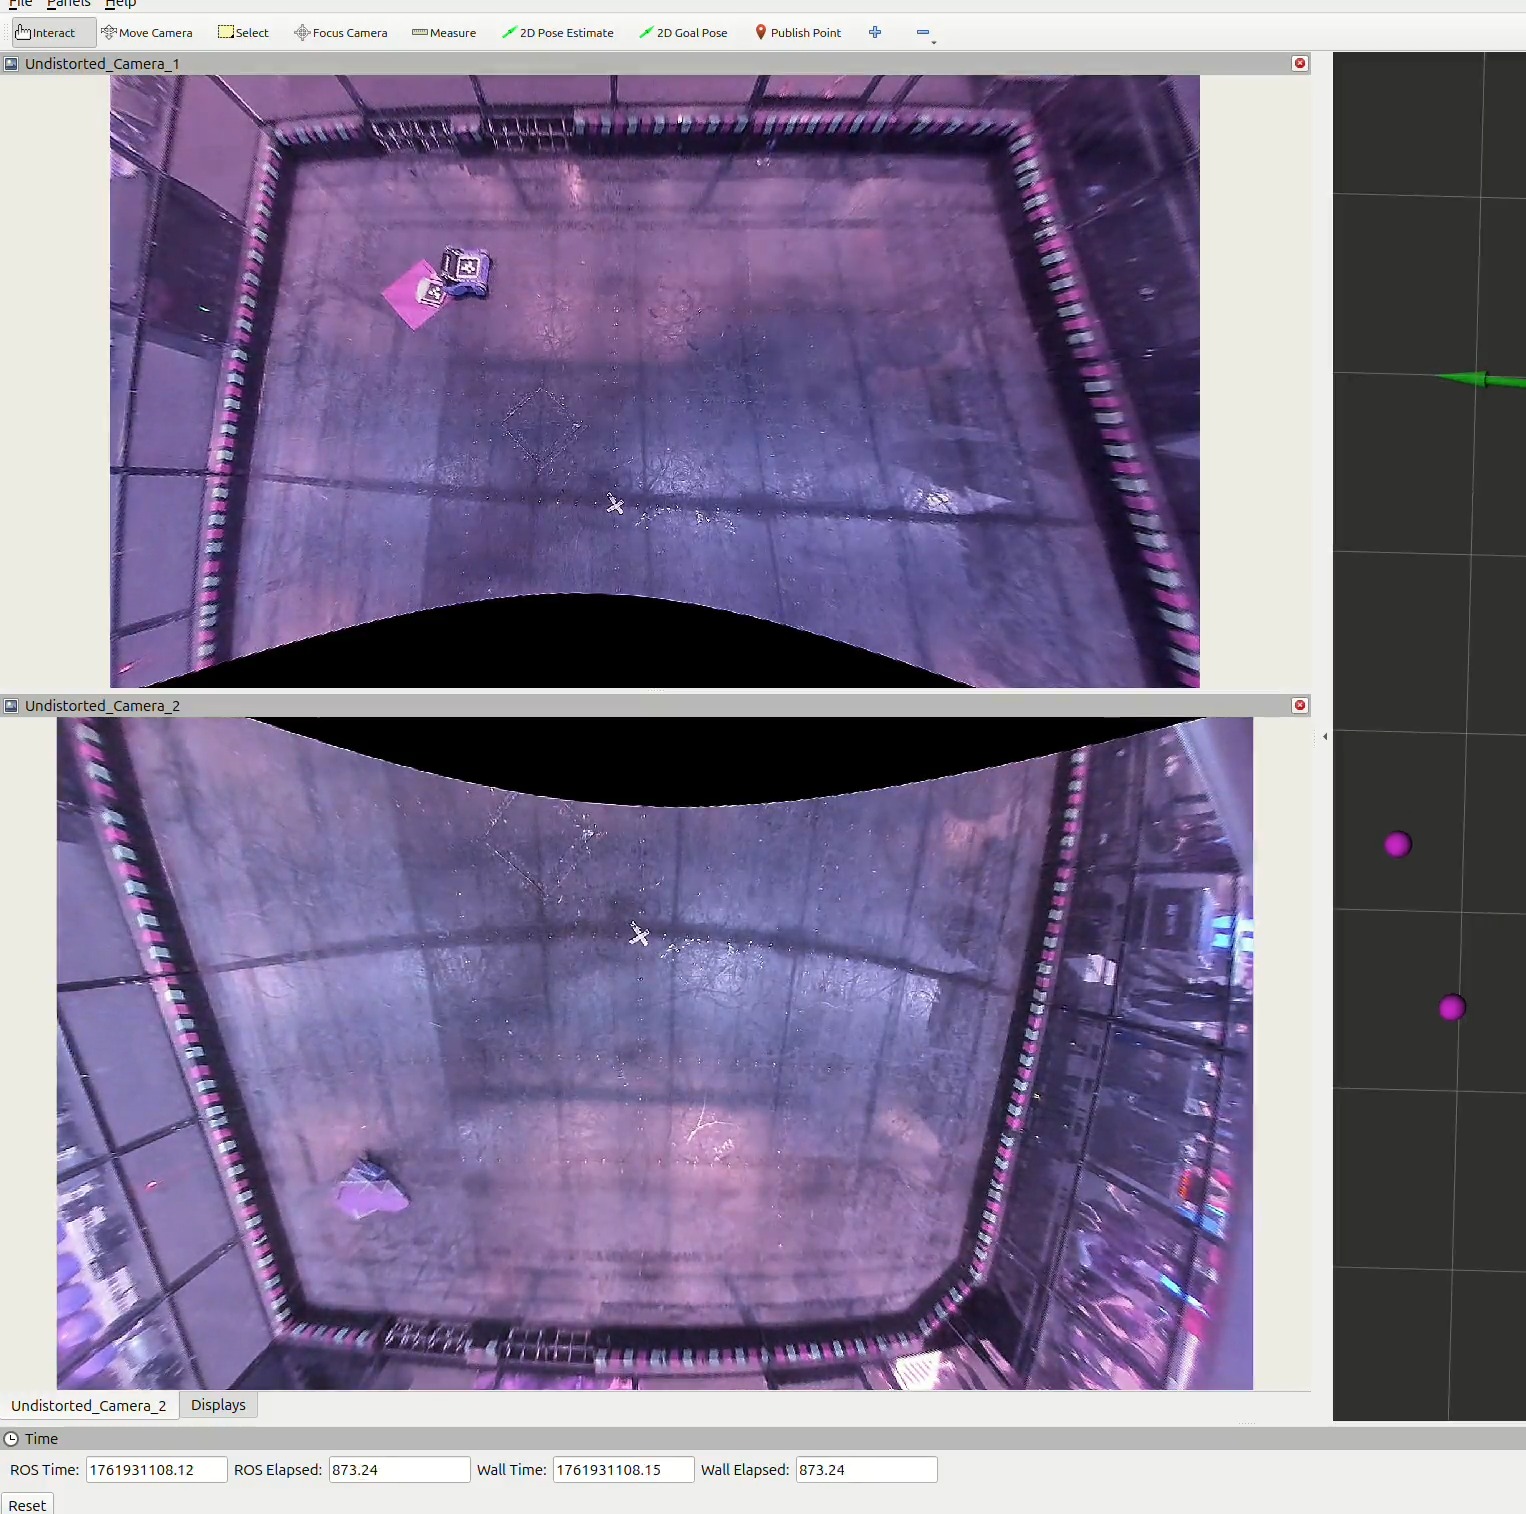The width and height of the screenshot is (1526, 1514).
Task: Switch to the Undistorted_Camera_2 tab
Action: [89, 1405]
